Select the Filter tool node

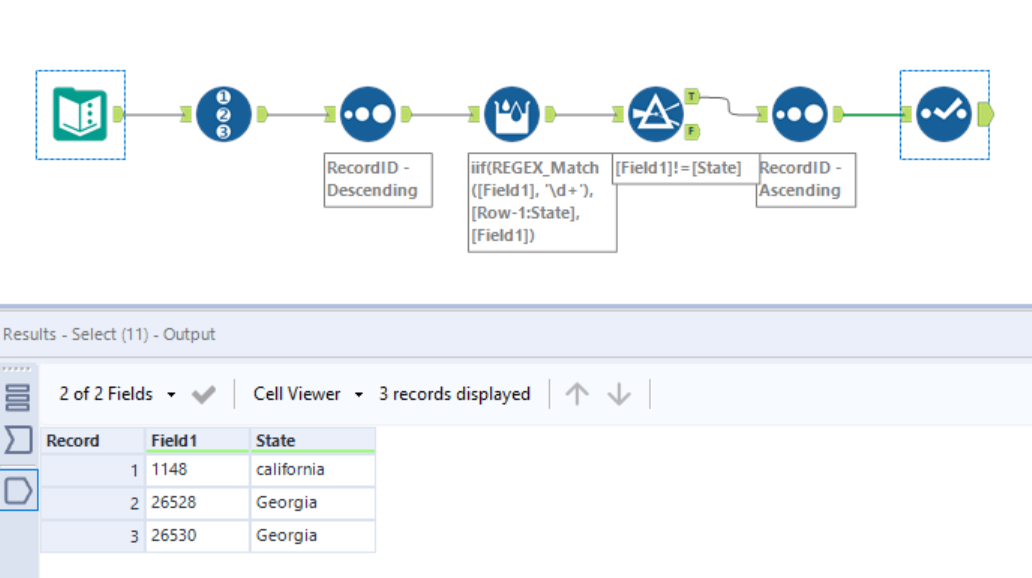(655, 115)
